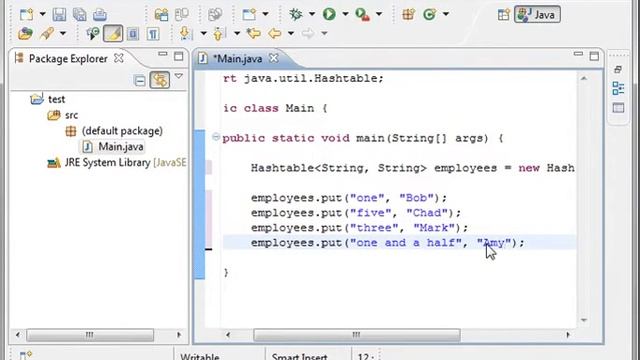
Task: Select the JRE System Library entry
Action: (117, 162)
